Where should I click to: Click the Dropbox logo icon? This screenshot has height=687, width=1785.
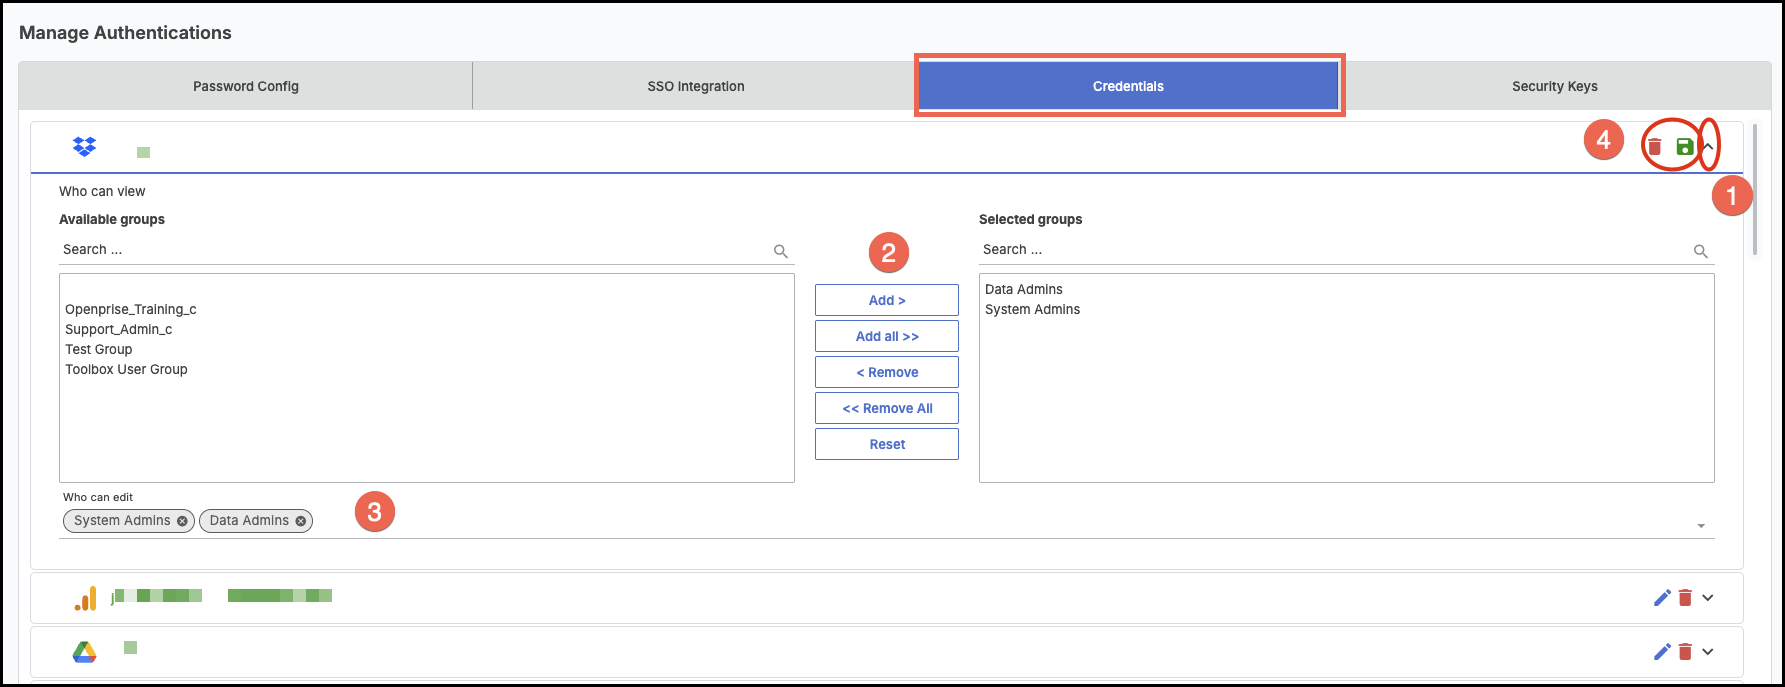click(x=84, y=146)
